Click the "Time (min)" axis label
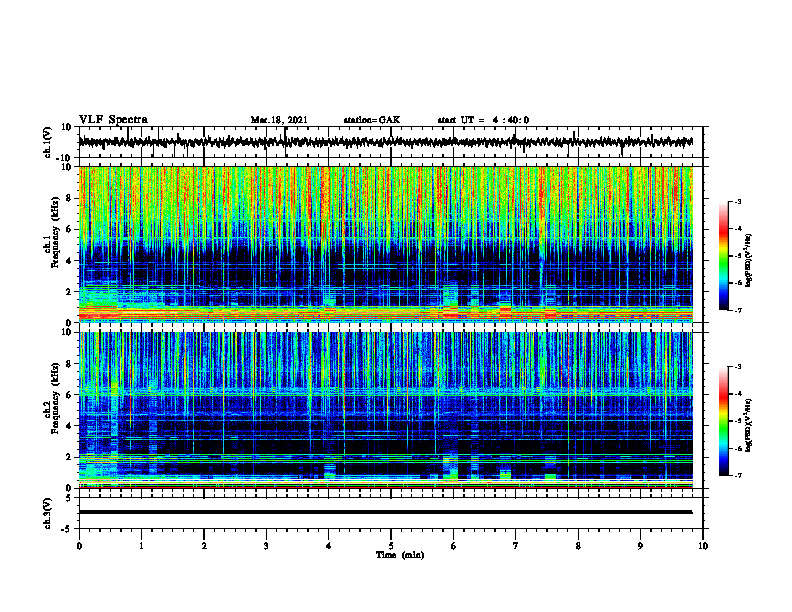Image resolution: width=792 pixels, height=612 pixels. point(400,555)
